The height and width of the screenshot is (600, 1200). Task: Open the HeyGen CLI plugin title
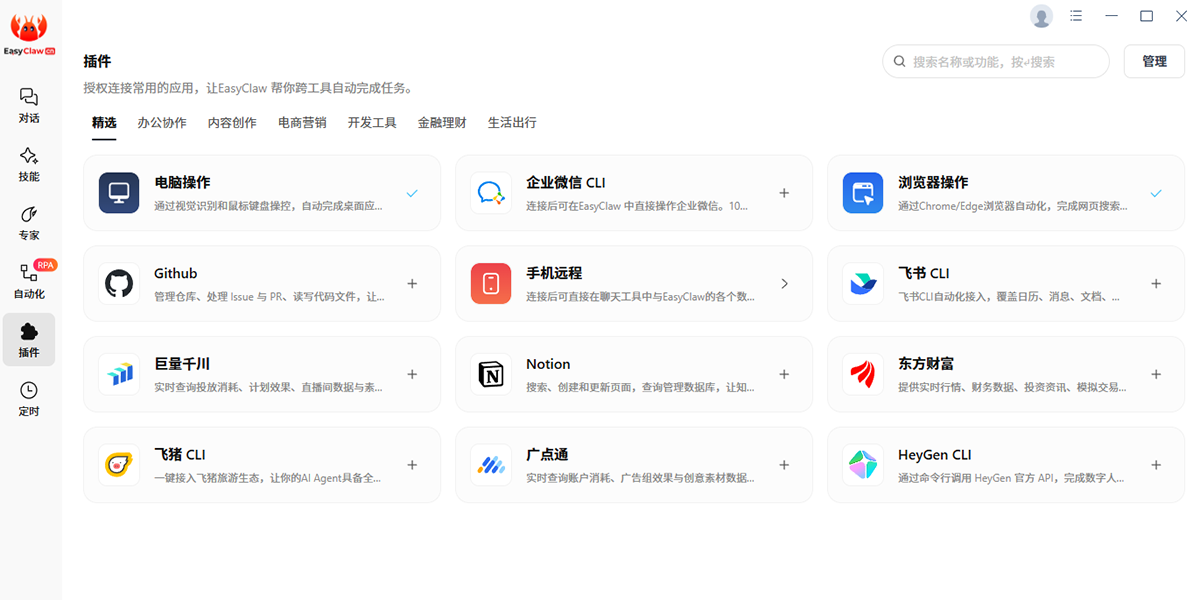pos(935,455)
